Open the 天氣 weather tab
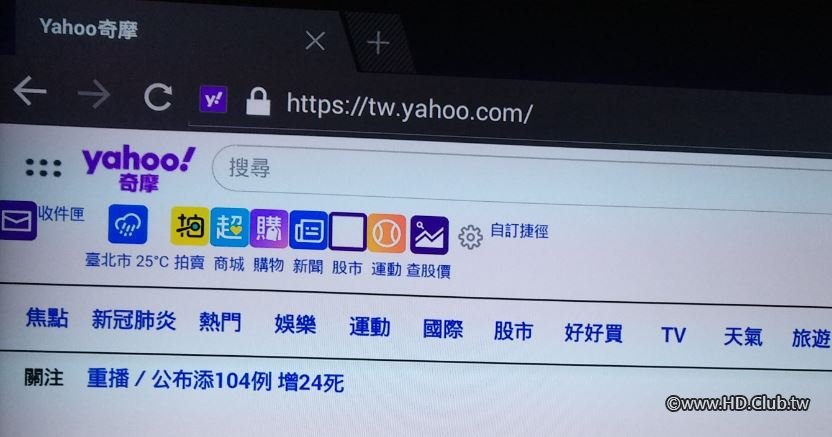The image size is (832, 437). click(x=743, y=337)
